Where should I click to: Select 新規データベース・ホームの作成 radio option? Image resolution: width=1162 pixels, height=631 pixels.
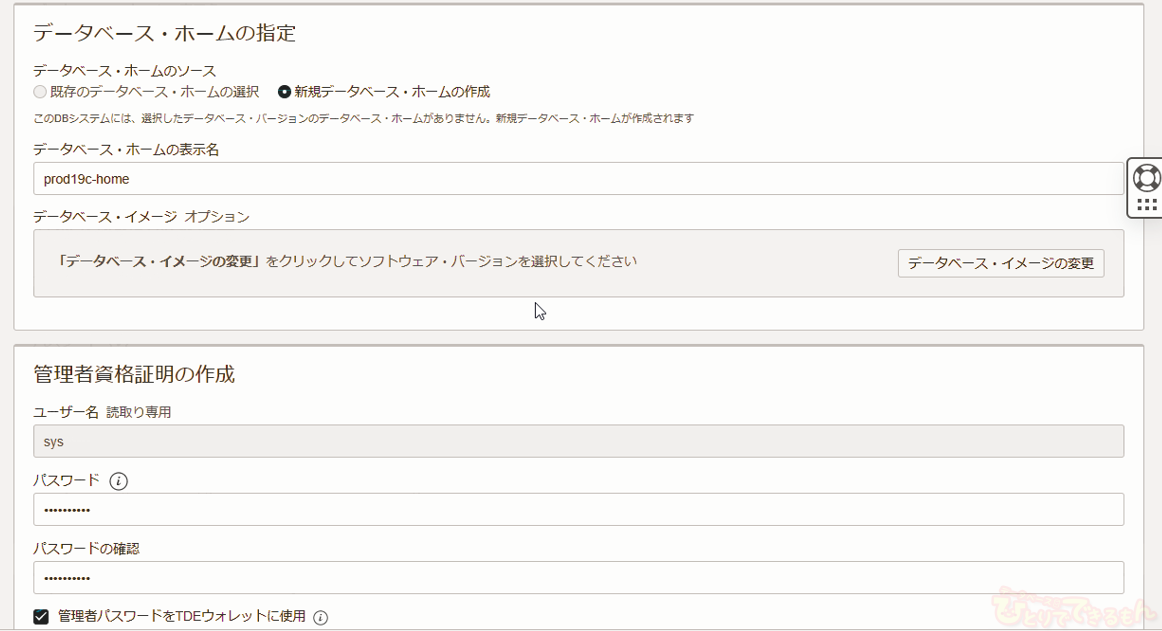[285, 92]
